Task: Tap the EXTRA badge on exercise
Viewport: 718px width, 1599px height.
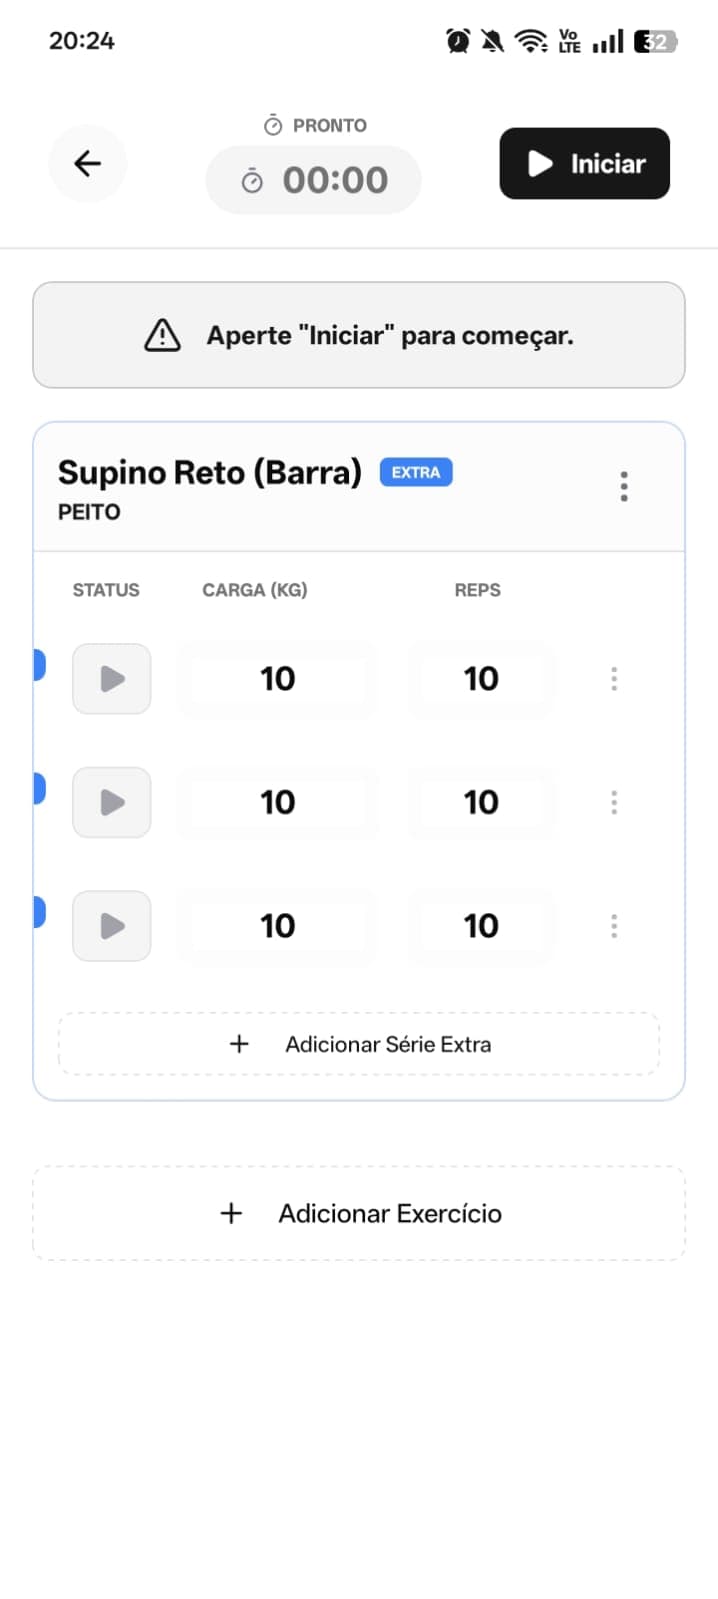Action: coord(416,472)
